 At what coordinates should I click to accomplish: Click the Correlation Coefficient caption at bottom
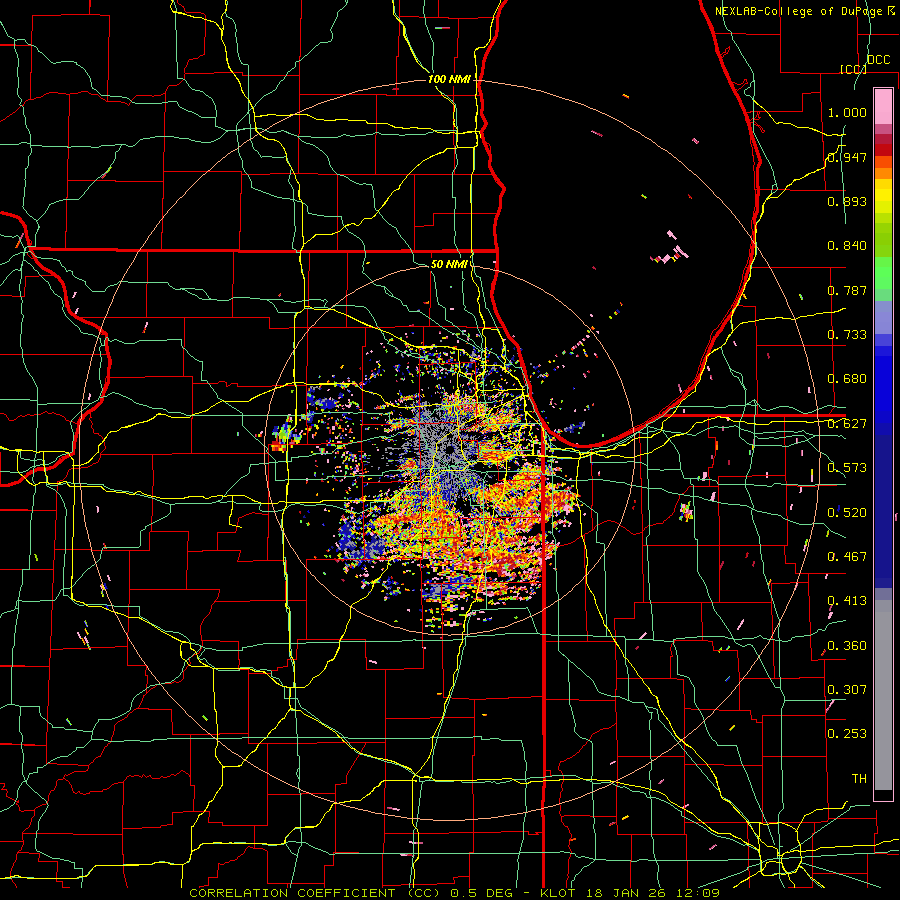454,893
